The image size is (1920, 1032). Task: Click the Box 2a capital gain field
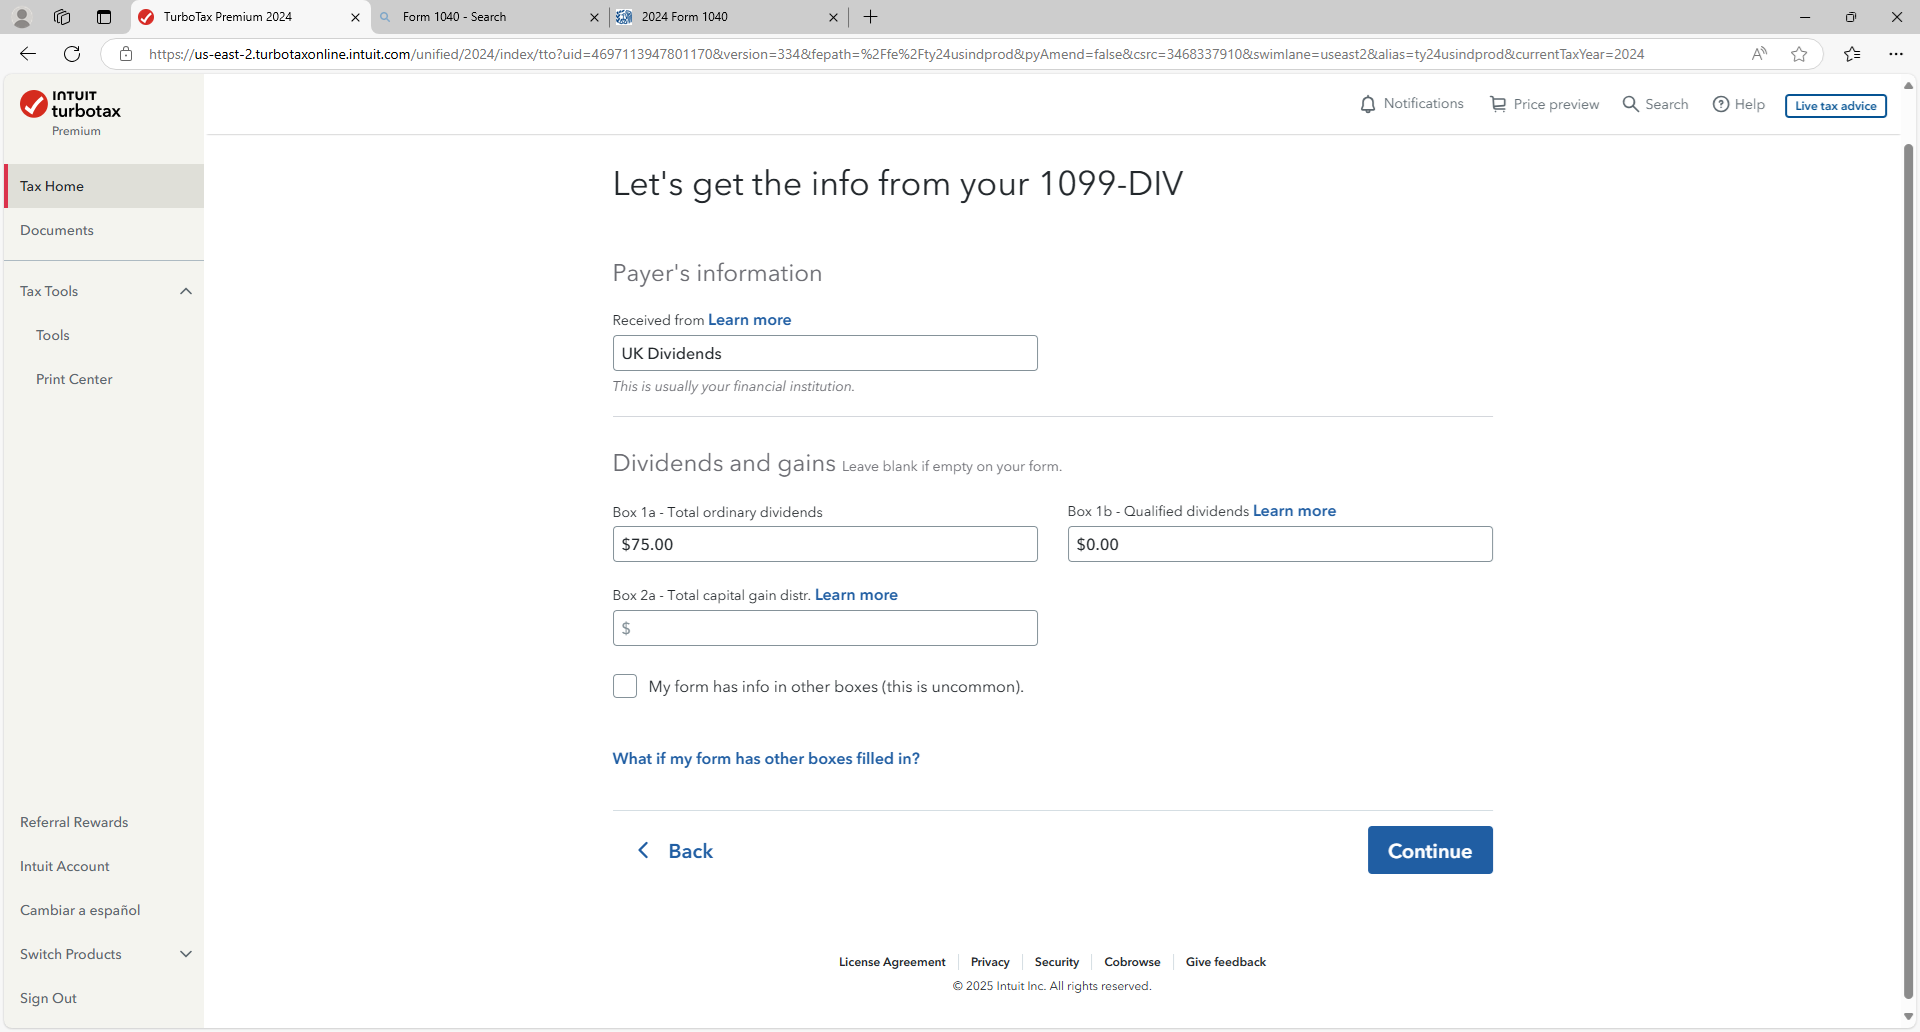[825, 628]
